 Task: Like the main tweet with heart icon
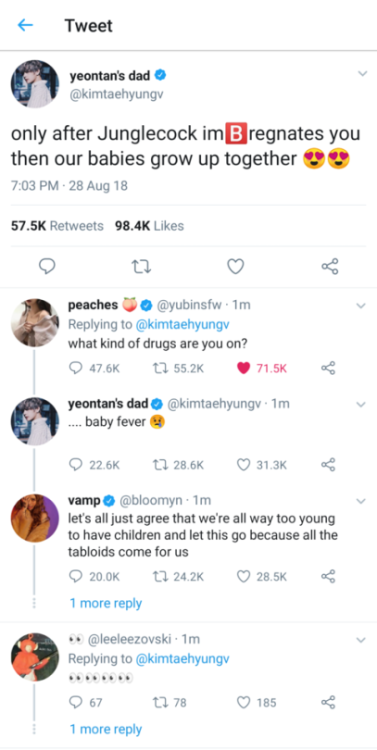[235, 266]
